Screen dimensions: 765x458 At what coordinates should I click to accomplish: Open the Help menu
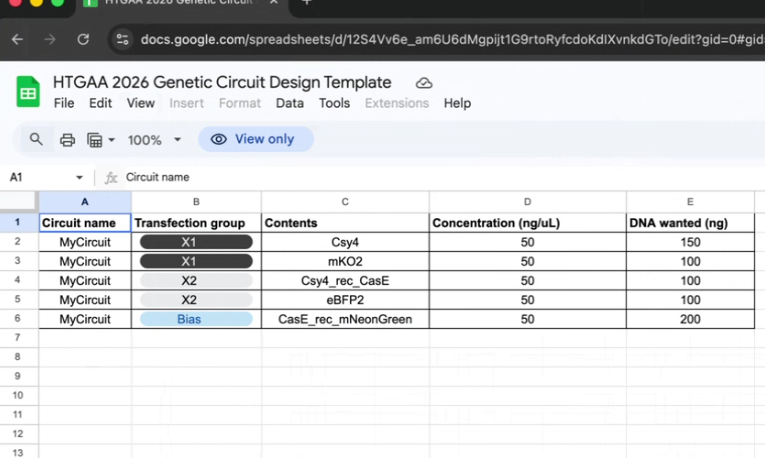457,103
